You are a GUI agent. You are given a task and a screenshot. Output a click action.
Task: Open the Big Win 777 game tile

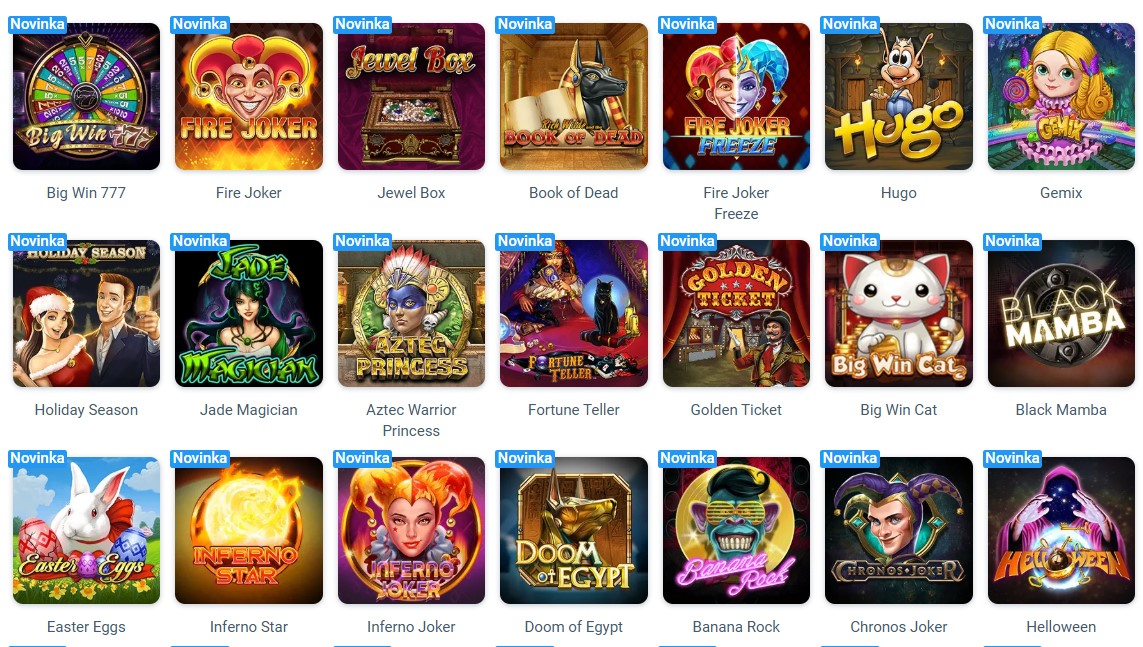click(x=86, y=96)
